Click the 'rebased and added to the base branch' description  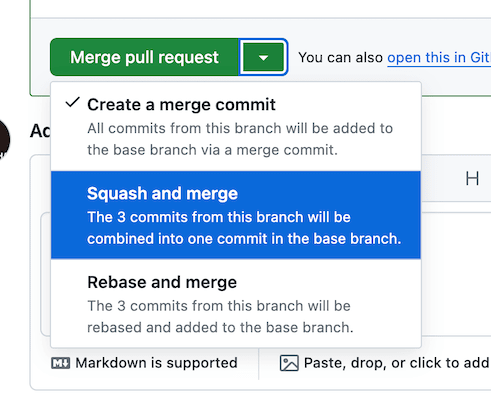coord(220,316)
